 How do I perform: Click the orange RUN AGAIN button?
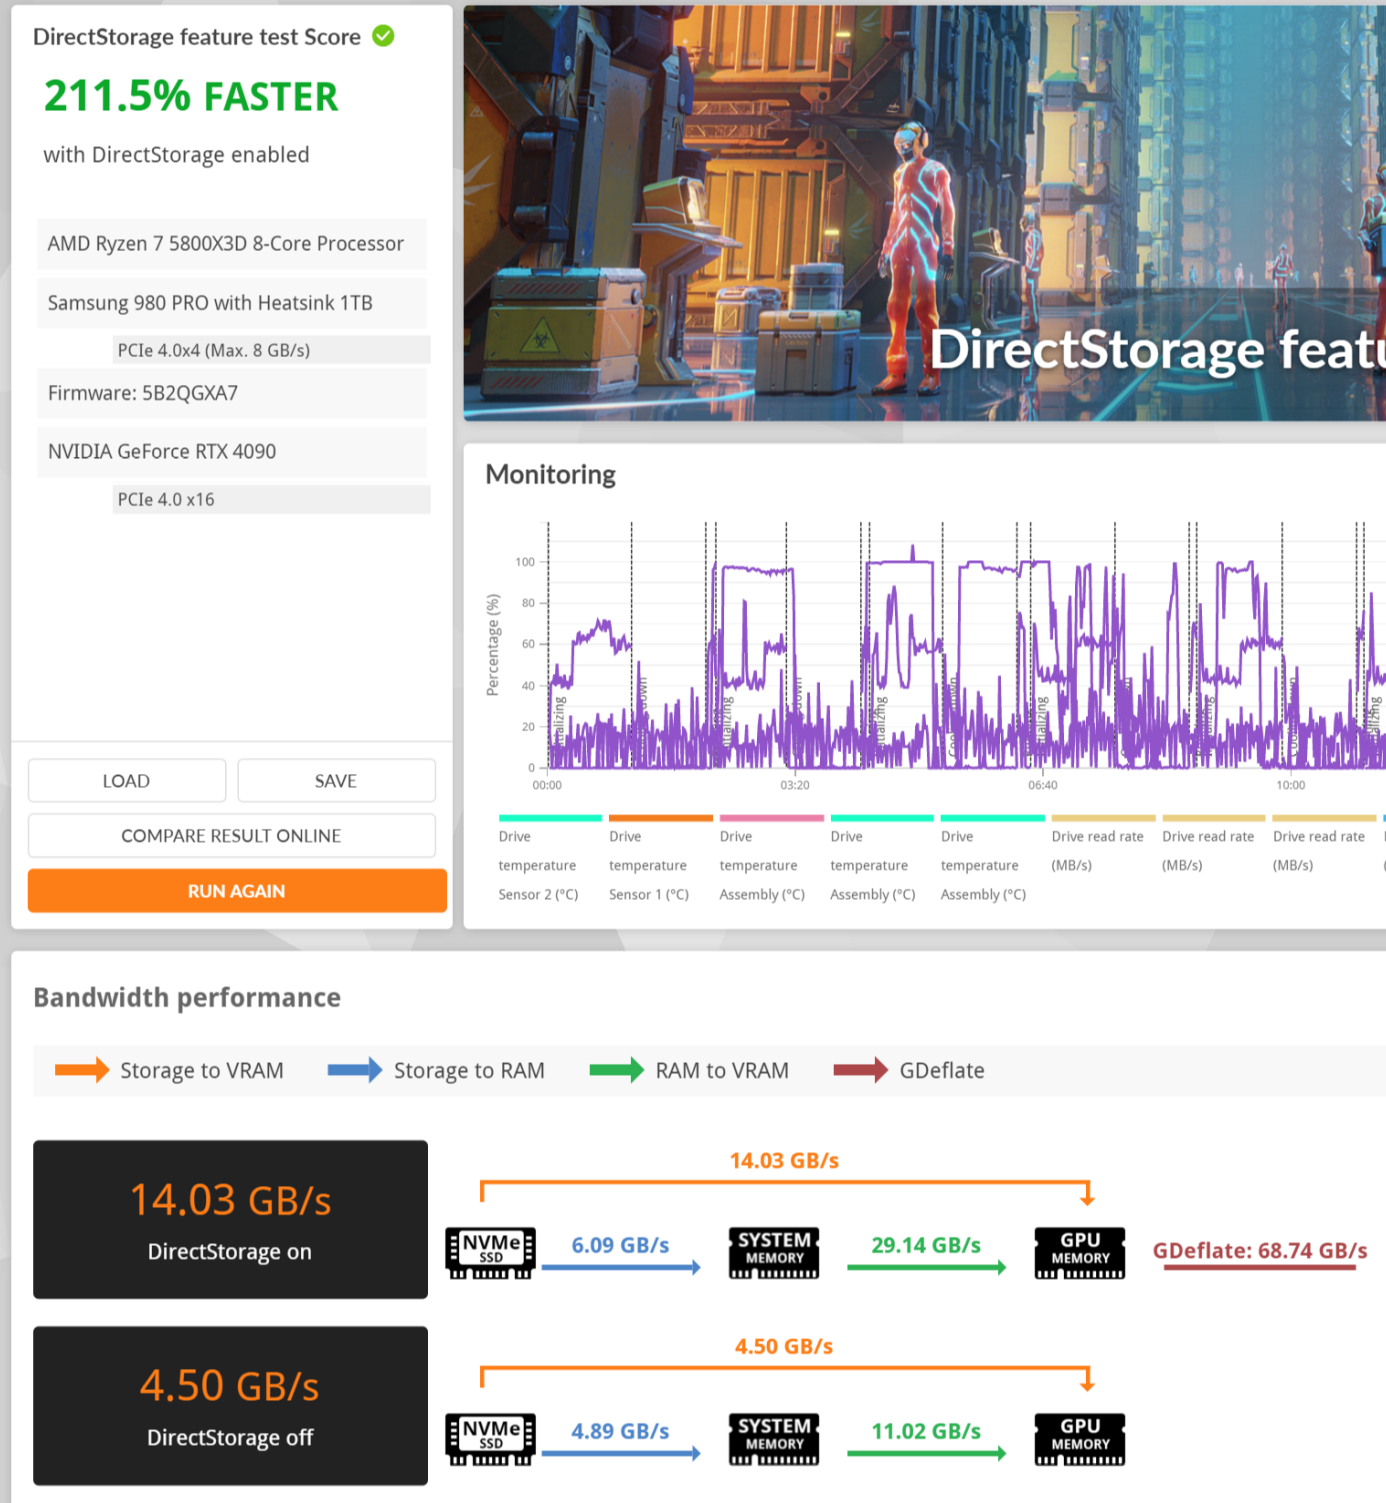[237, 891]
